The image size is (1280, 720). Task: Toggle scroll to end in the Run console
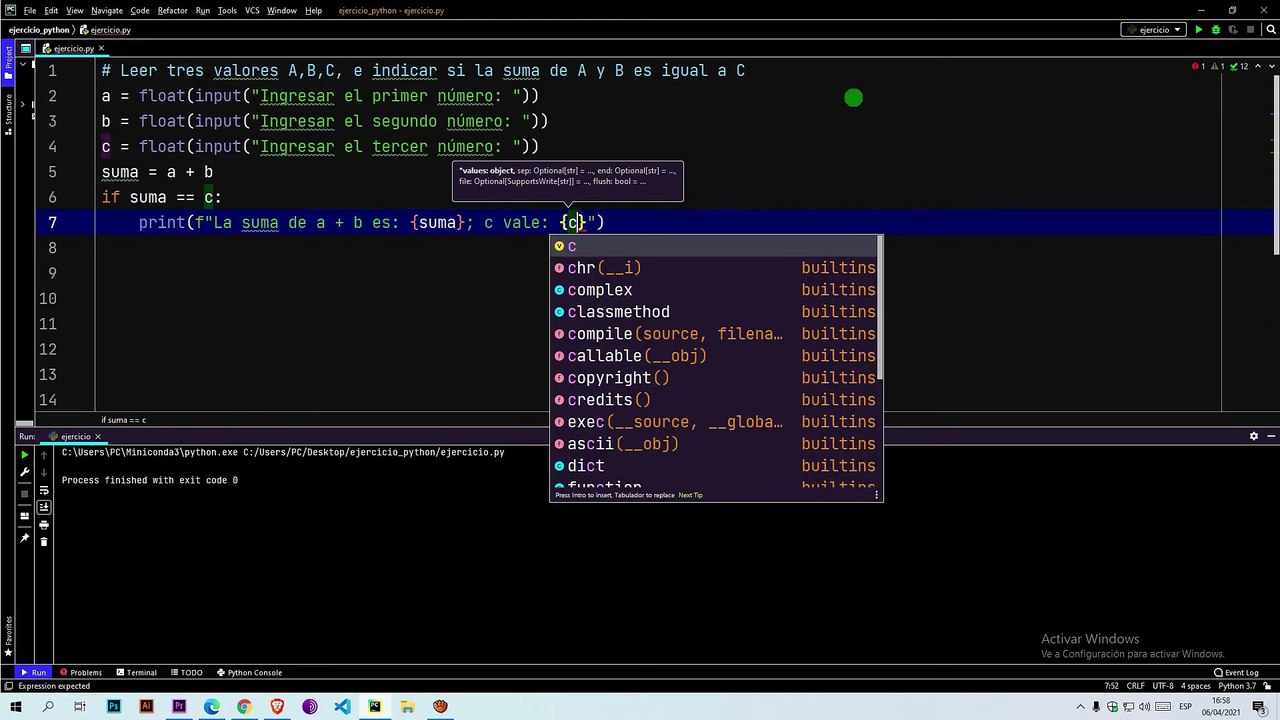click(44, 507)
